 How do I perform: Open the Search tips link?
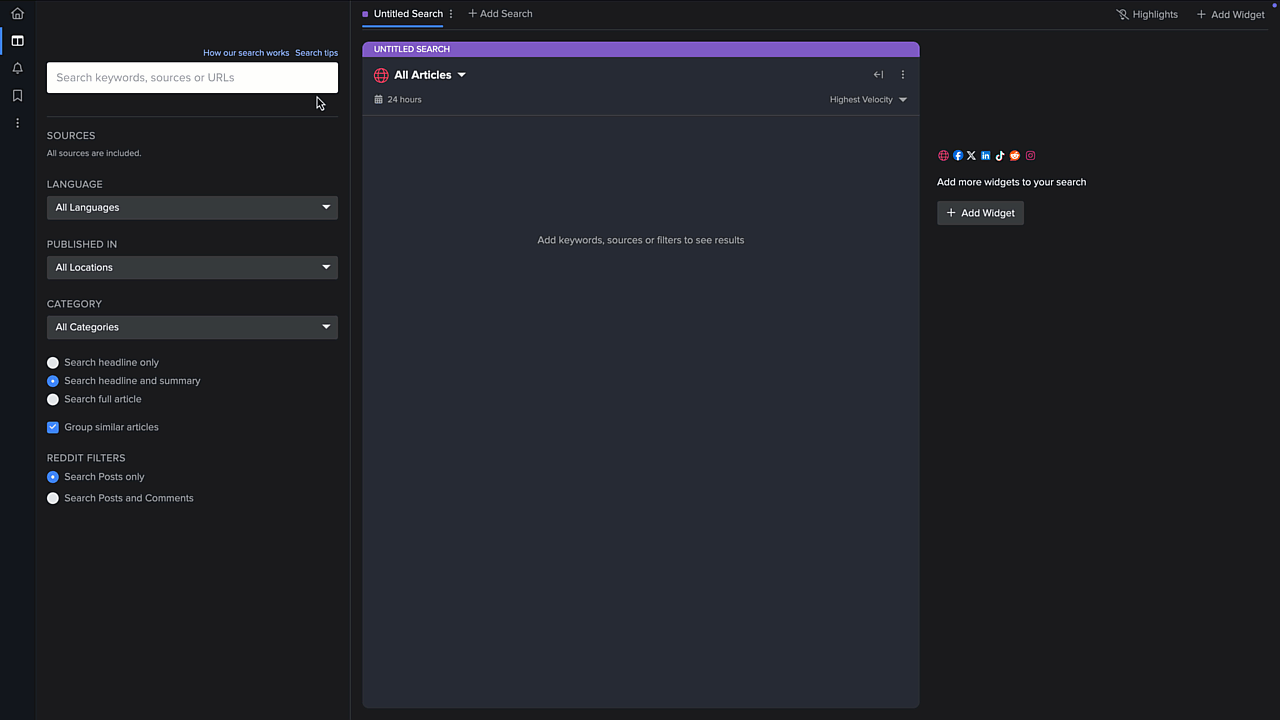pyautogui.click(x=315, y=52)
